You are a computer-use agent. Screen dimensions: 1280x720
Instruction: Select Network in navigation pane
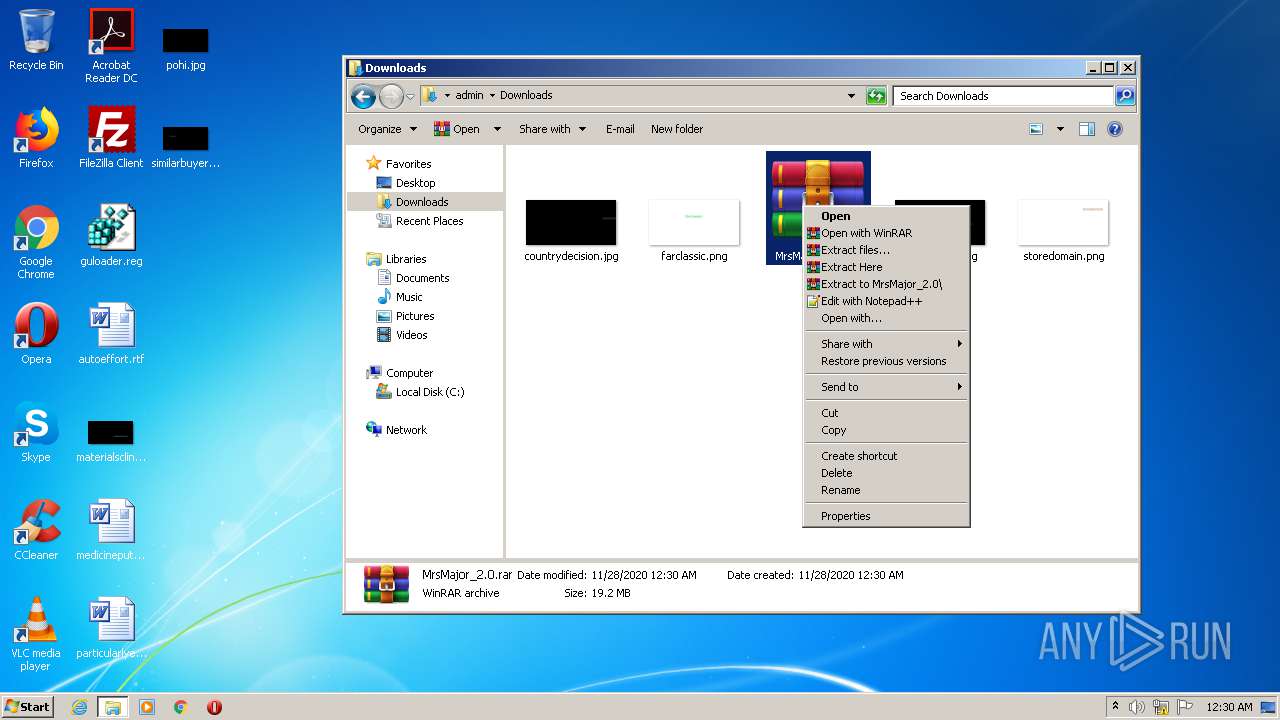[x=397, y=430]
